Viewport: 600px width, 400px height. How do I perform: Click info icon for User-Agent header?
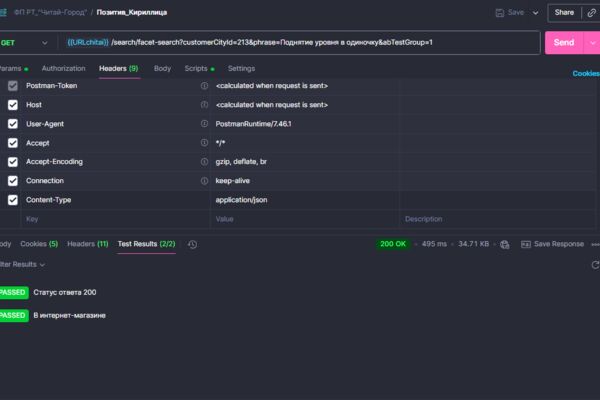204,124
